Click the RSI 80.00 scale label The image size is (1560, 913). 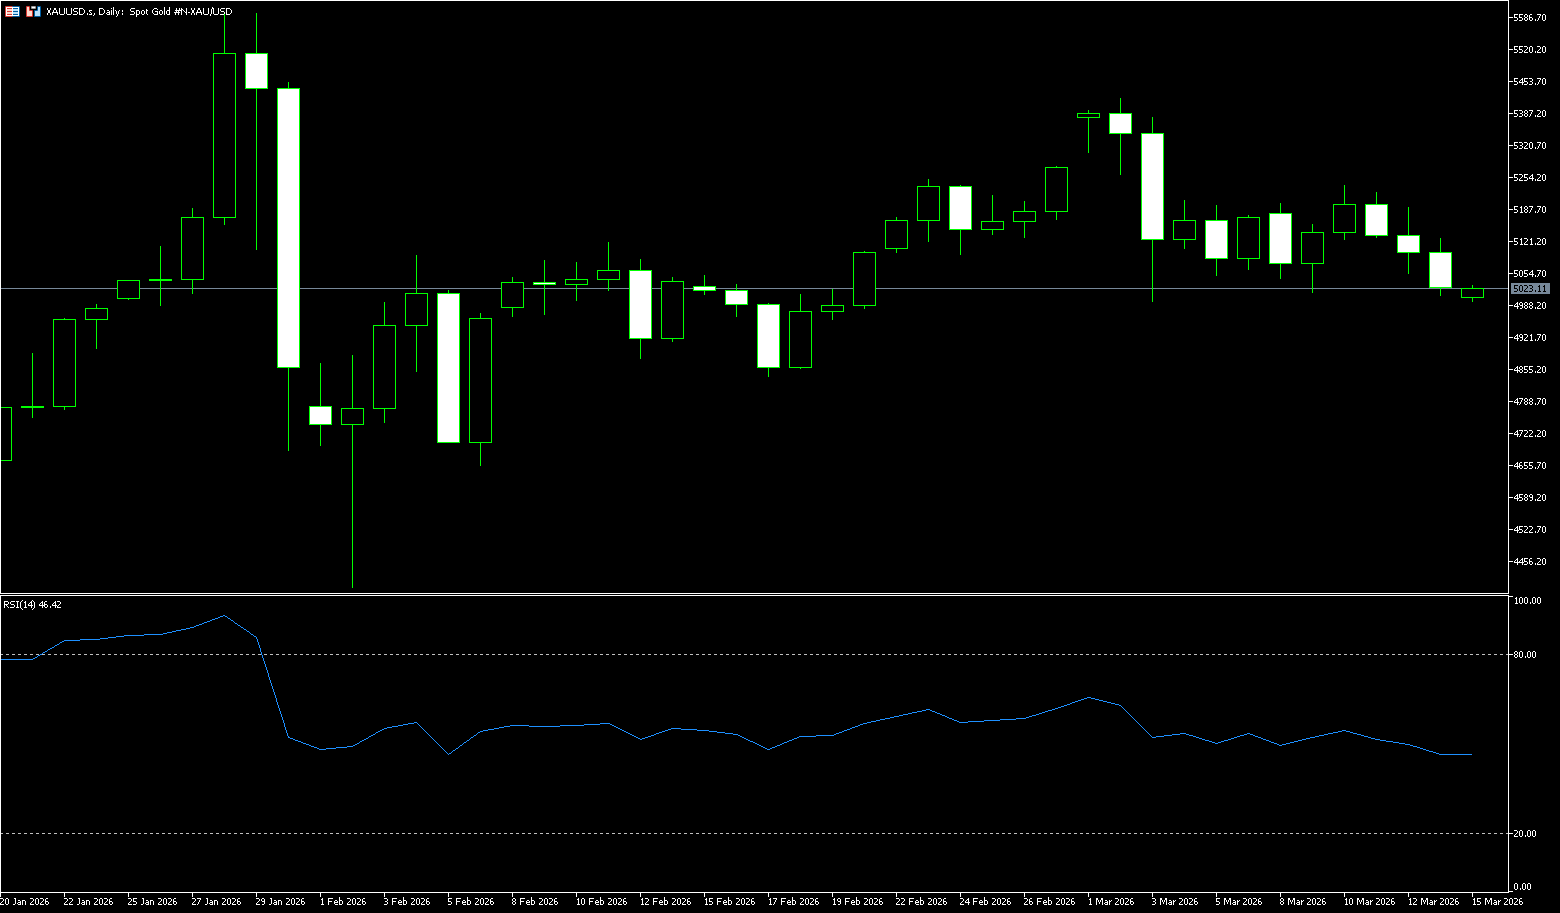(x=1526, y=655)
